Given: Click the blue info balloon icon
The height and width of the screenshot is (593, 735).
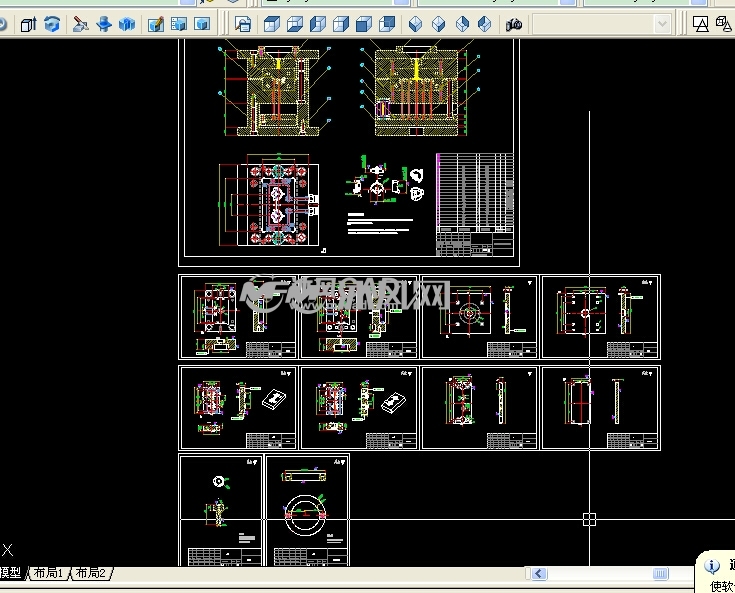Looking at the screenshot, I should 712,566.
